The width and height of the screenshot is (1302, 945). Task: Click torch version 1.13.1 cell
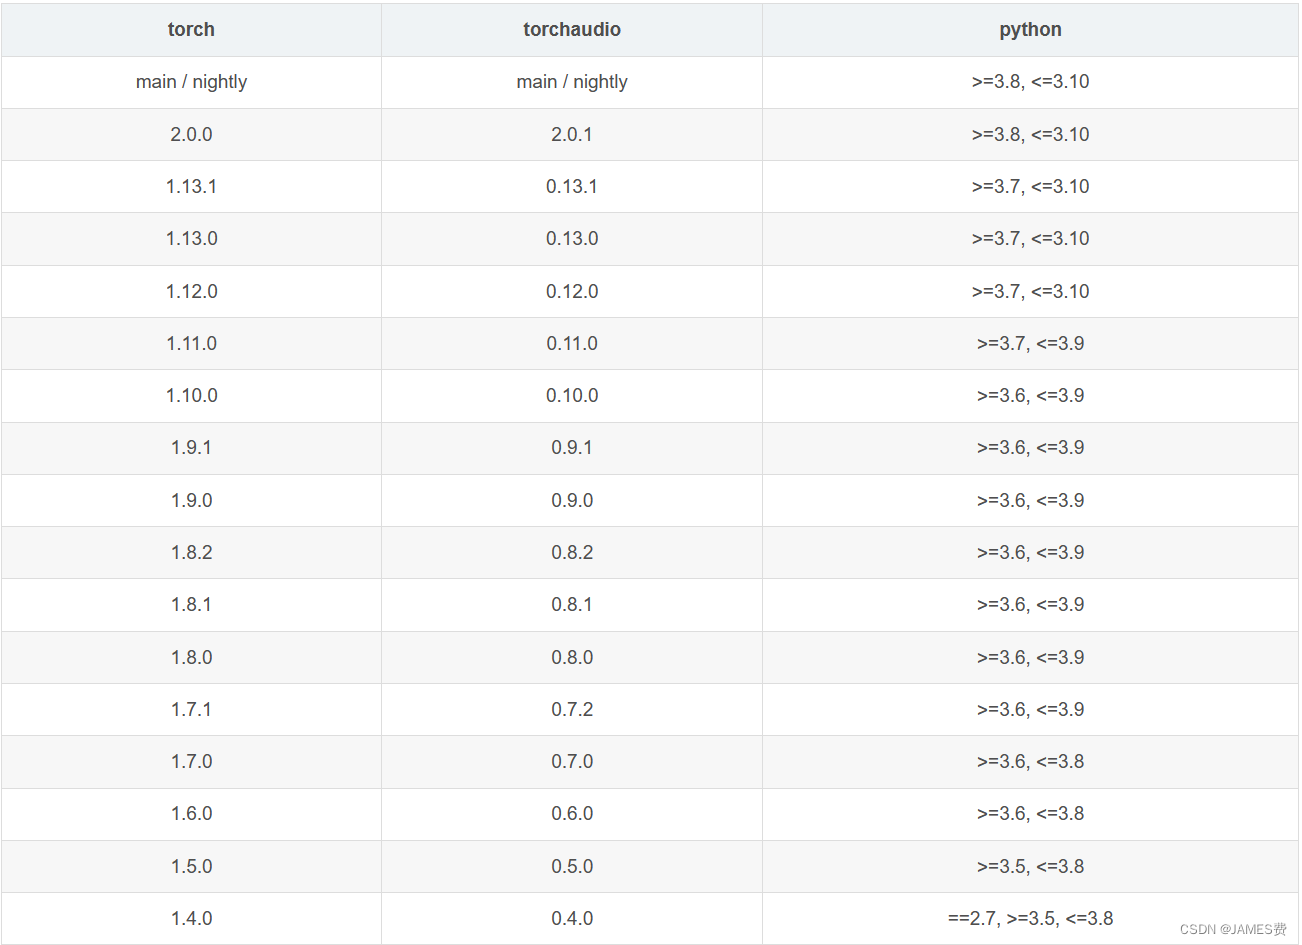(191, 187)
